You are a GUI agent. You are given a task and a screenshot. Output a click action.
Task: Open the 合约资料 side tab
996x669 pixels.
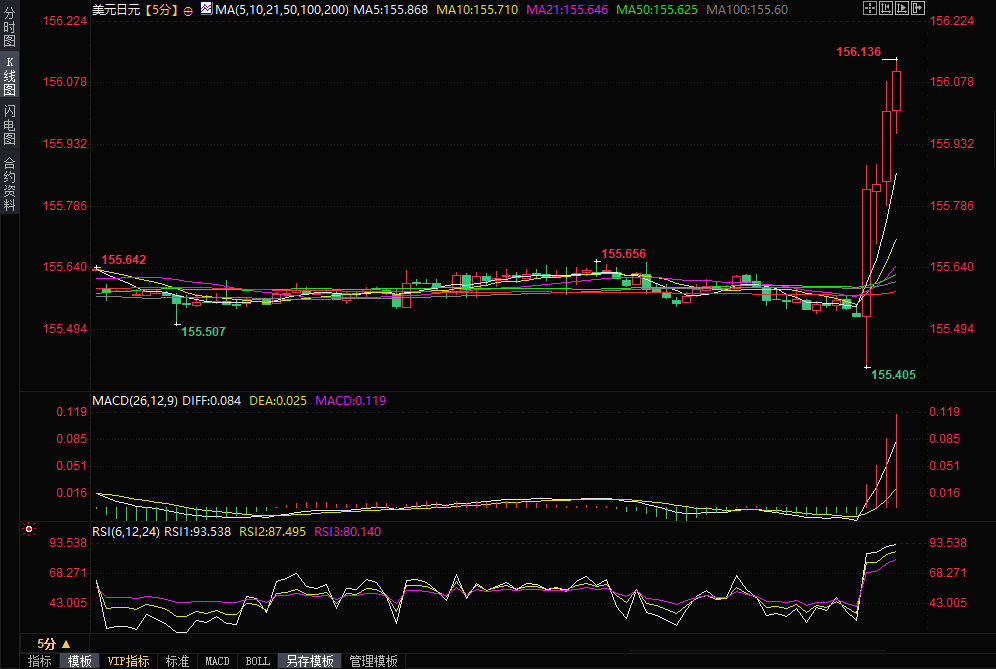tap(9, 183)
